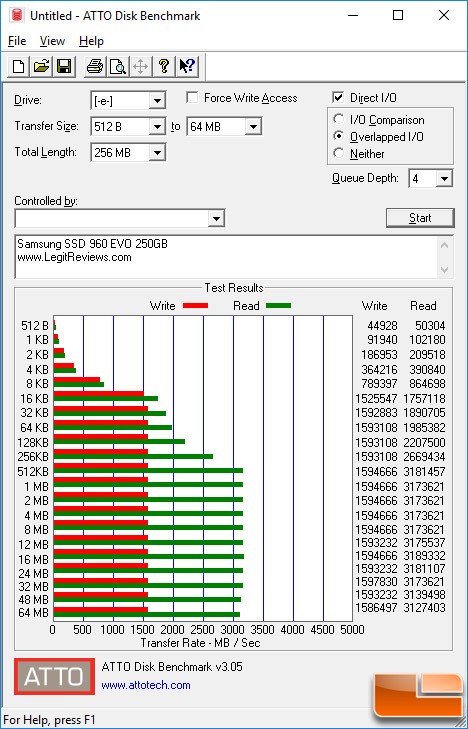Click the 4 KB row label
This screenshot has height=729, width=468.
[x=37, y=370]
